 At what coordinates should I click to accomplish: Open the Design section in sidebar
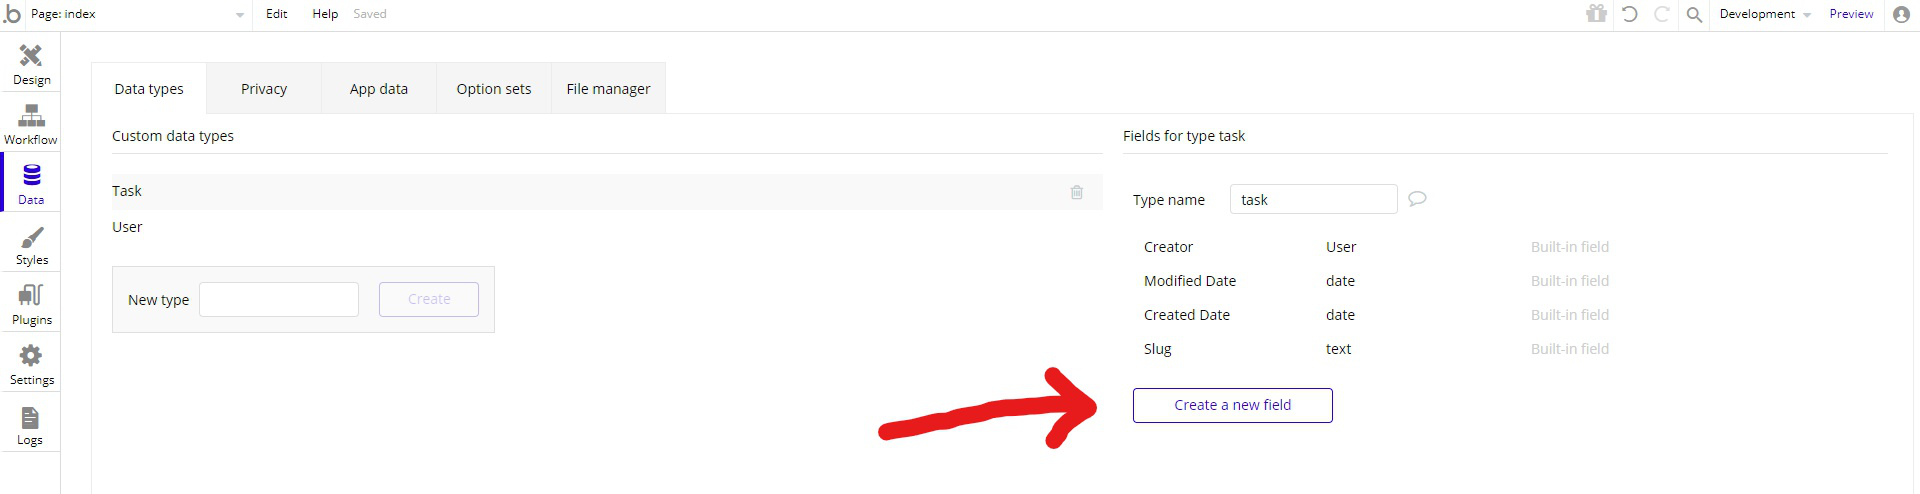(31, 63)
